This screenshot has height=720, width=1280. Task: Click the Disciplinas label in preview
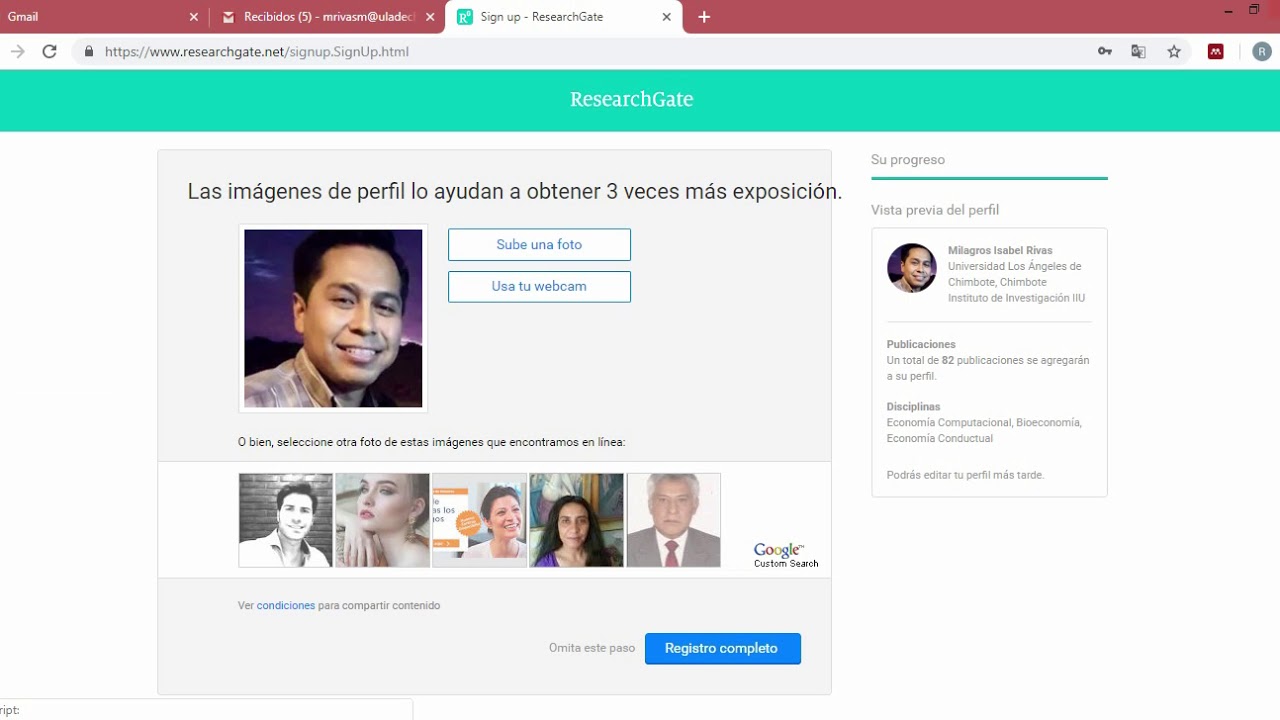[x=914, y=407]
